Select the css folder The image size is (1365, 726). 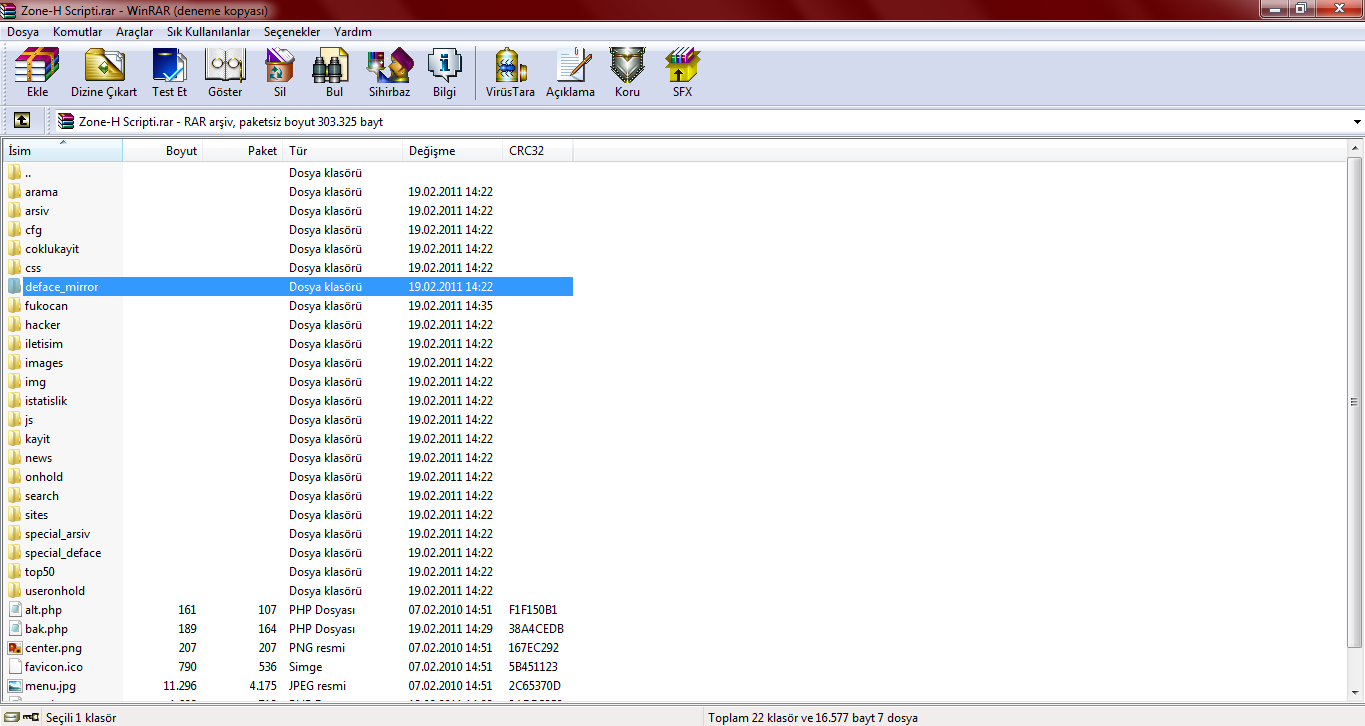pyautogui.click(x=33, y=268)
